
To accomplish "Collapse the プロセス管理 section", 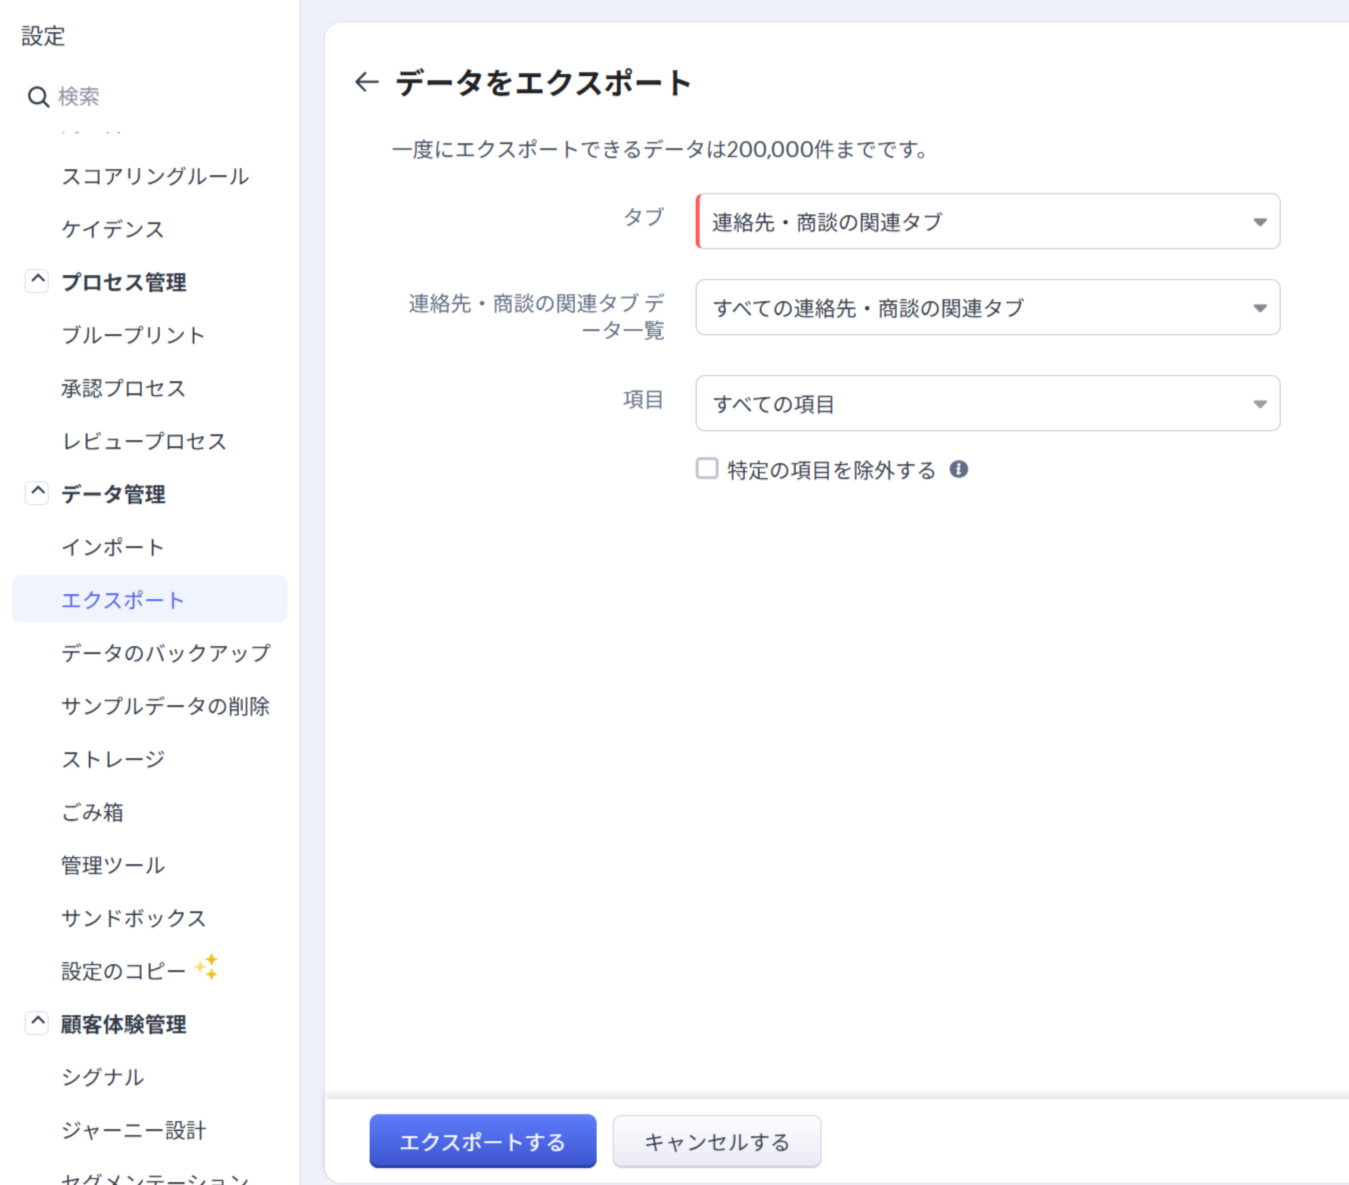I will click(37, 281).
